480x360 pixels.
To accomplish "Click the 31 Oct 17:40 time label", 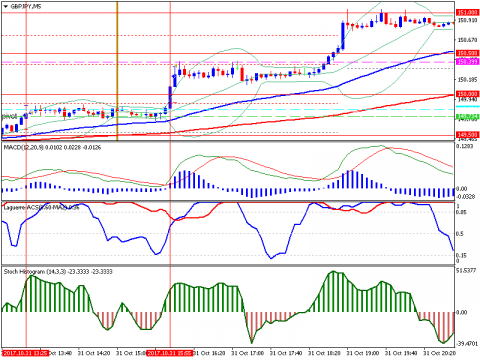I will 286,353.
